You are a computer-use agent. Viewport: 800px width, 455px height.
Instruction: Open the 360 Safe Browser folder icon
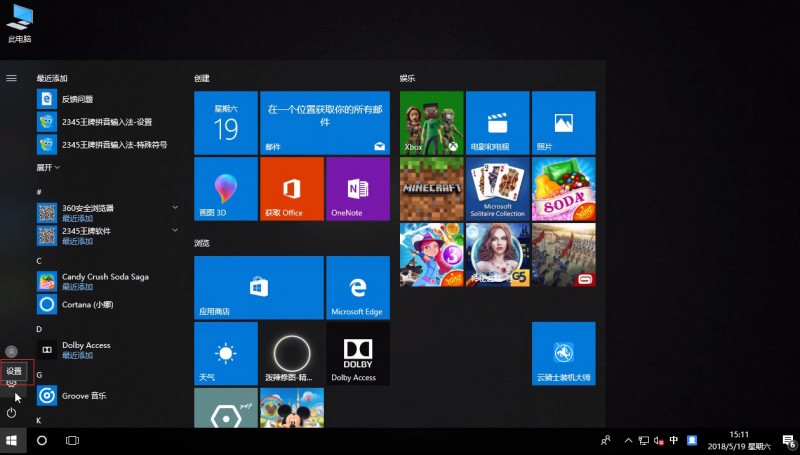tap(47, 213)
